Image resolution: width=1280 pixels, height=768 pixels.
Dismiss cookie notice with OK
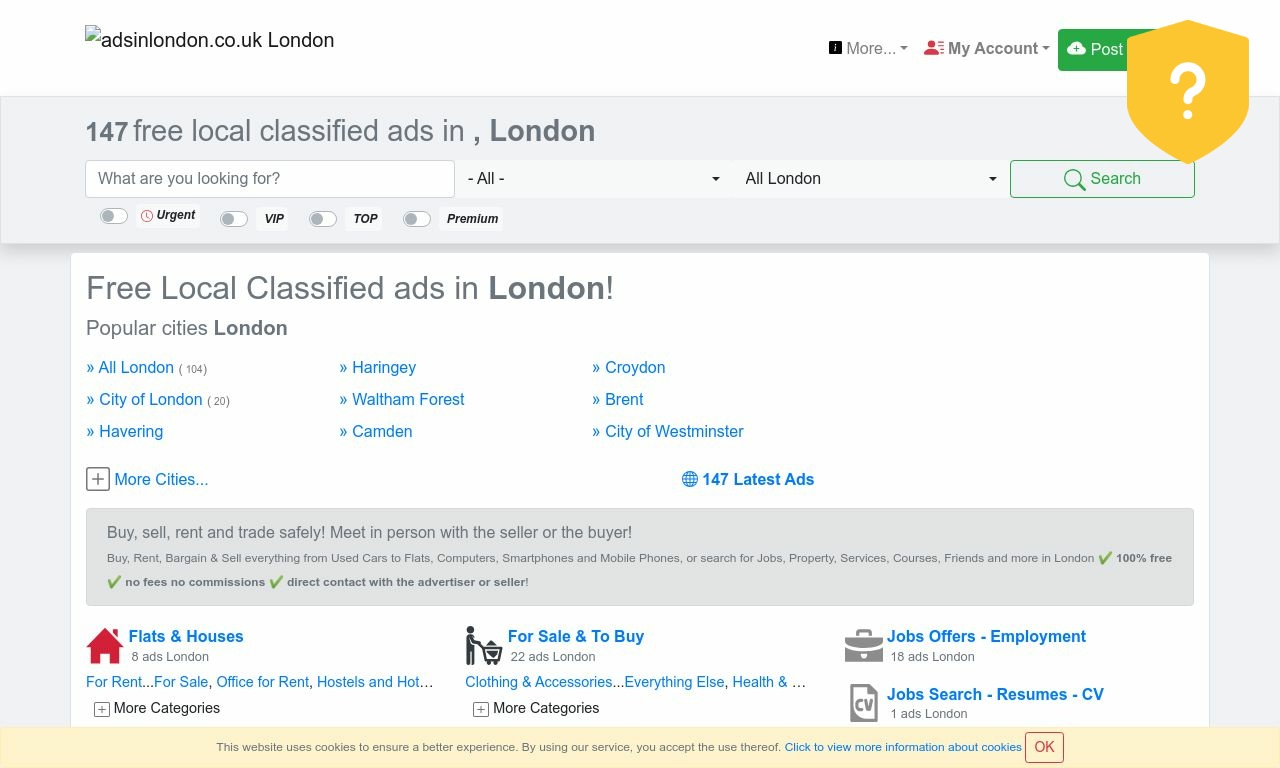point(1044,747)
